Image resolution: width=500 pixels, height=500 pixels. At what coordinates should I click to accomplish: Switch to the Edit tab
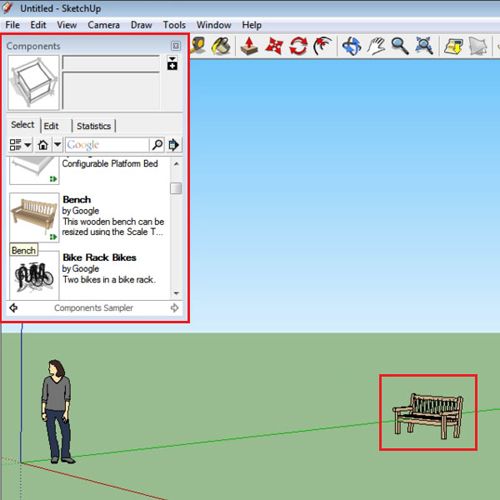[x=51, y=126]
